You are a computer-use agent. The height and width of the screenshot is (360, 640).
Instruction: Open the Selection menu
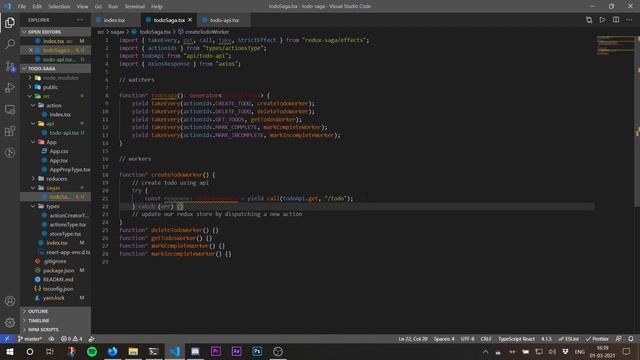click(59, 6)
